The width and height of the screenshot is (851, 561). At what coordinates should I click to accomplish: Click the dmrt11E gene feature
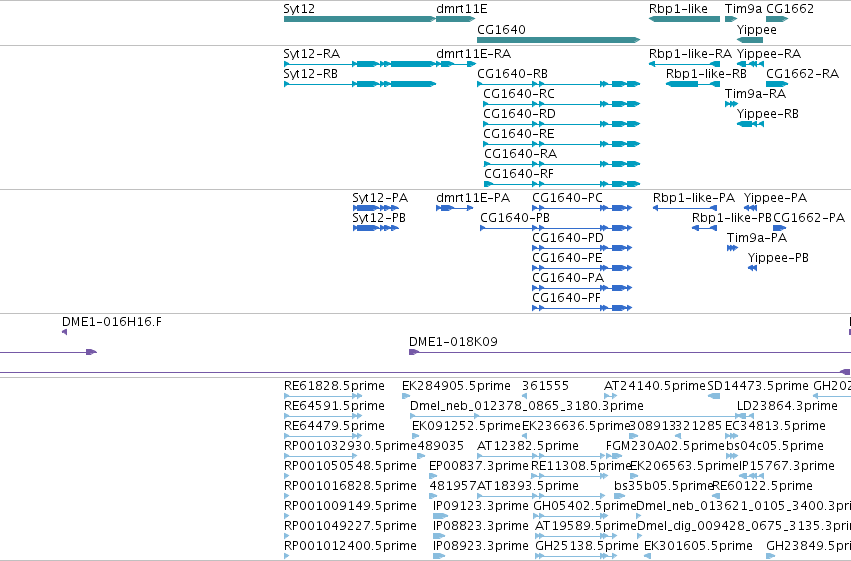point(455,19)
